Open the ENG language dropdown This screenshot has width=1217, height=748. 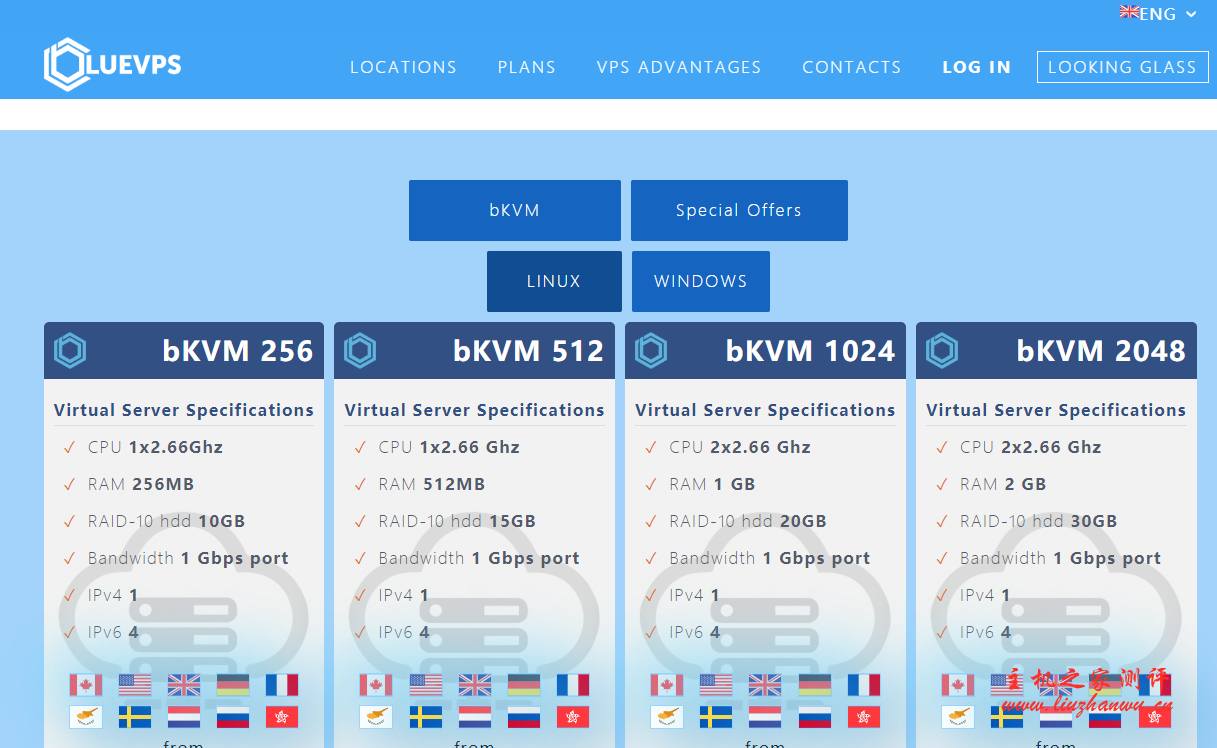[x=1168, y=14]
